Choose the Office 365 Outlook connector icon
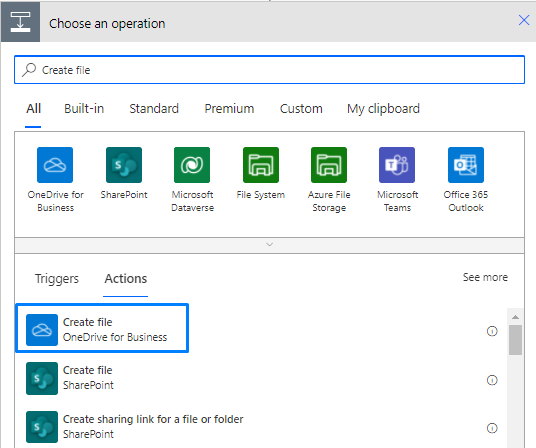This screenshot has width=536, height=448. coord(466,165)
